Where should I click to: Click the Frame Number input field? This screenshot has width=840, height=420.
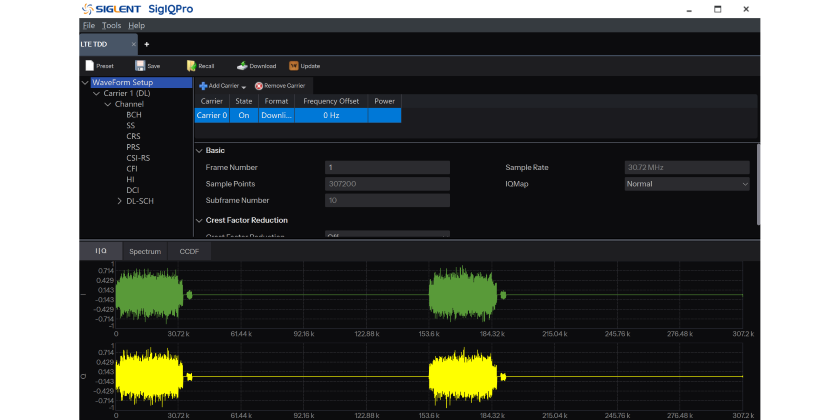pyautogui.click(x=386, y=168)
